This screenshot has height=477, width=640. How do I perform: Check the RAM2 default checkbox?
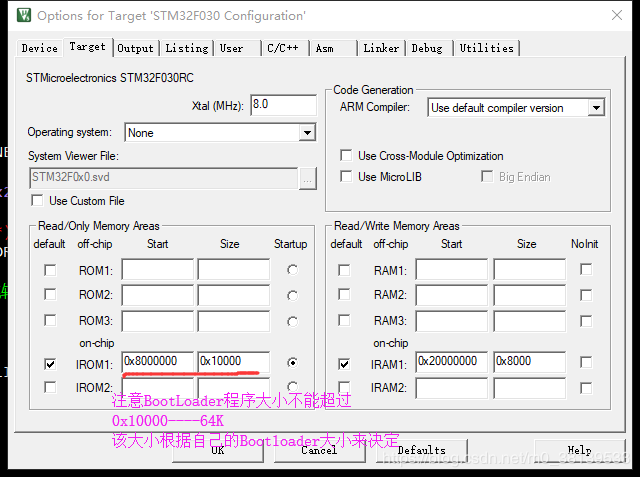344,294
